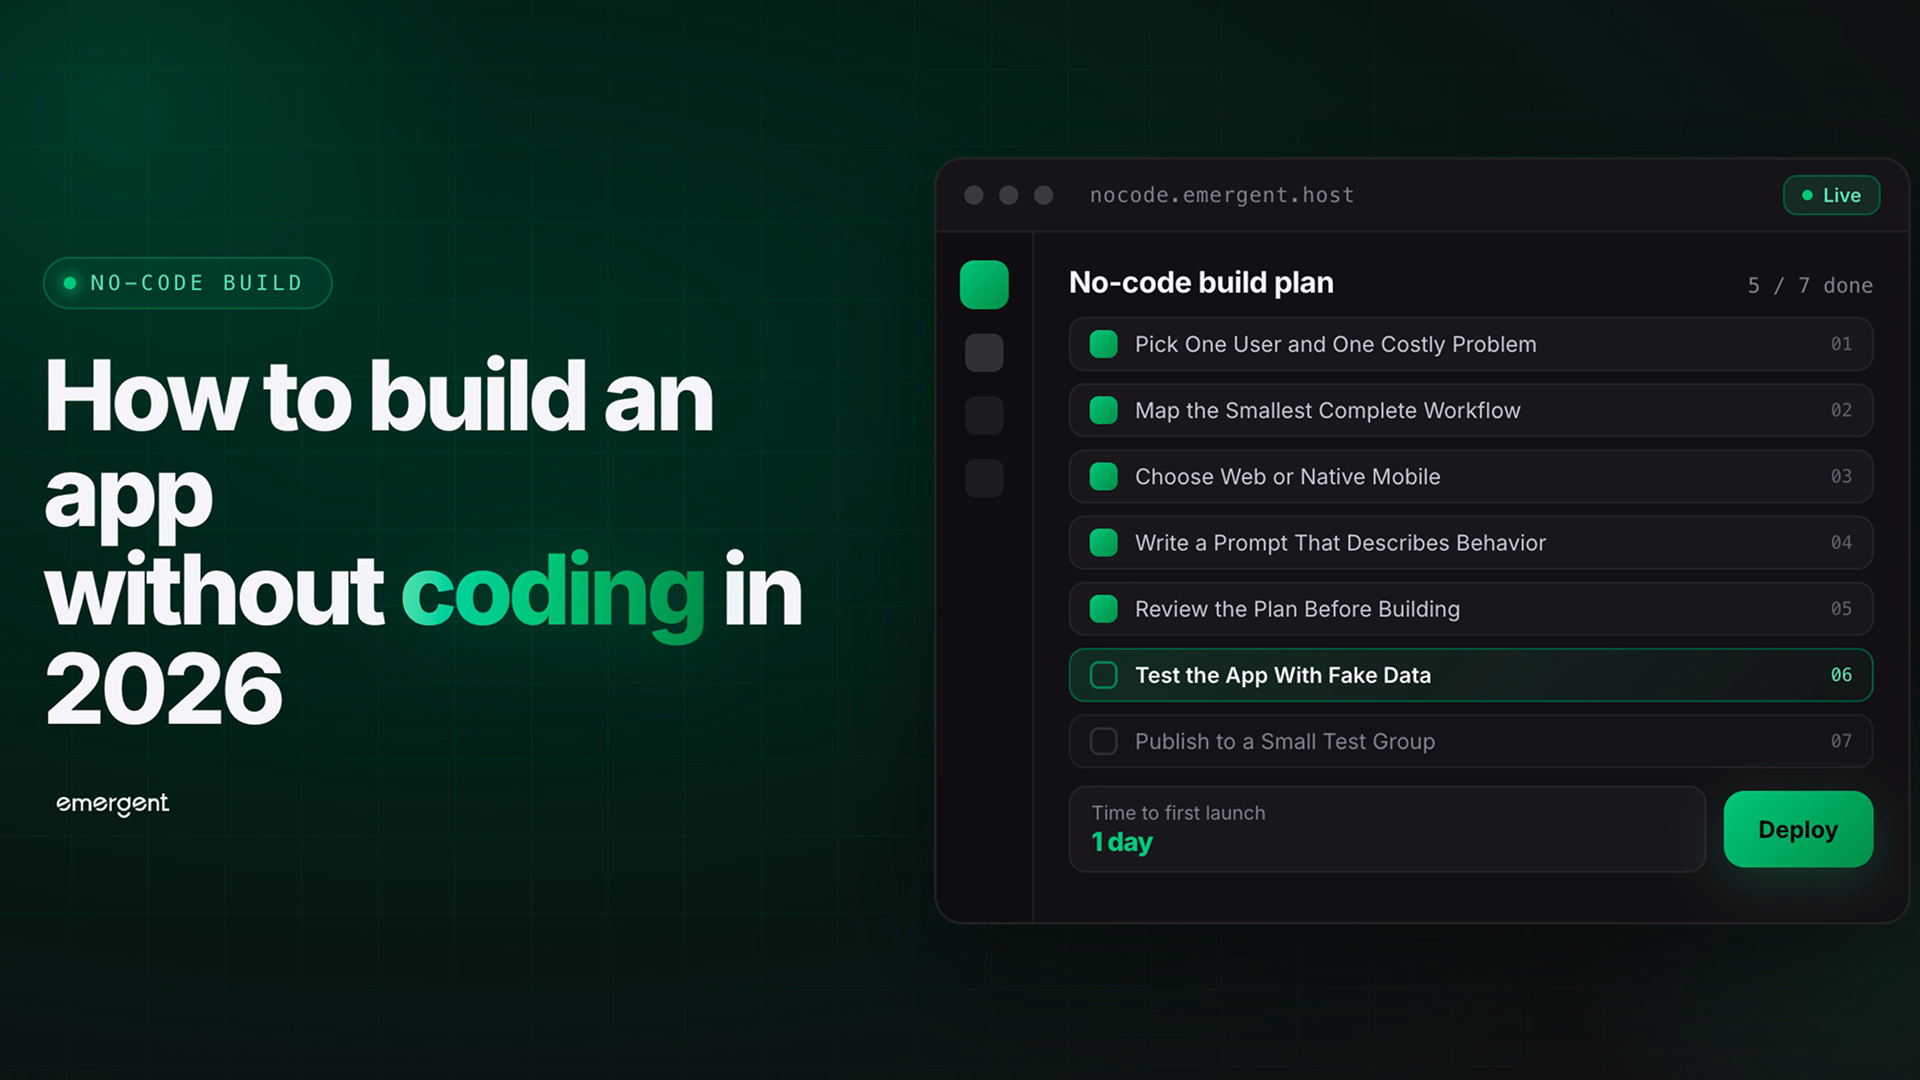Screen dimensions: 1920x1080
Task: Click the '2026' text in headline
Action: tap(164, 689)
